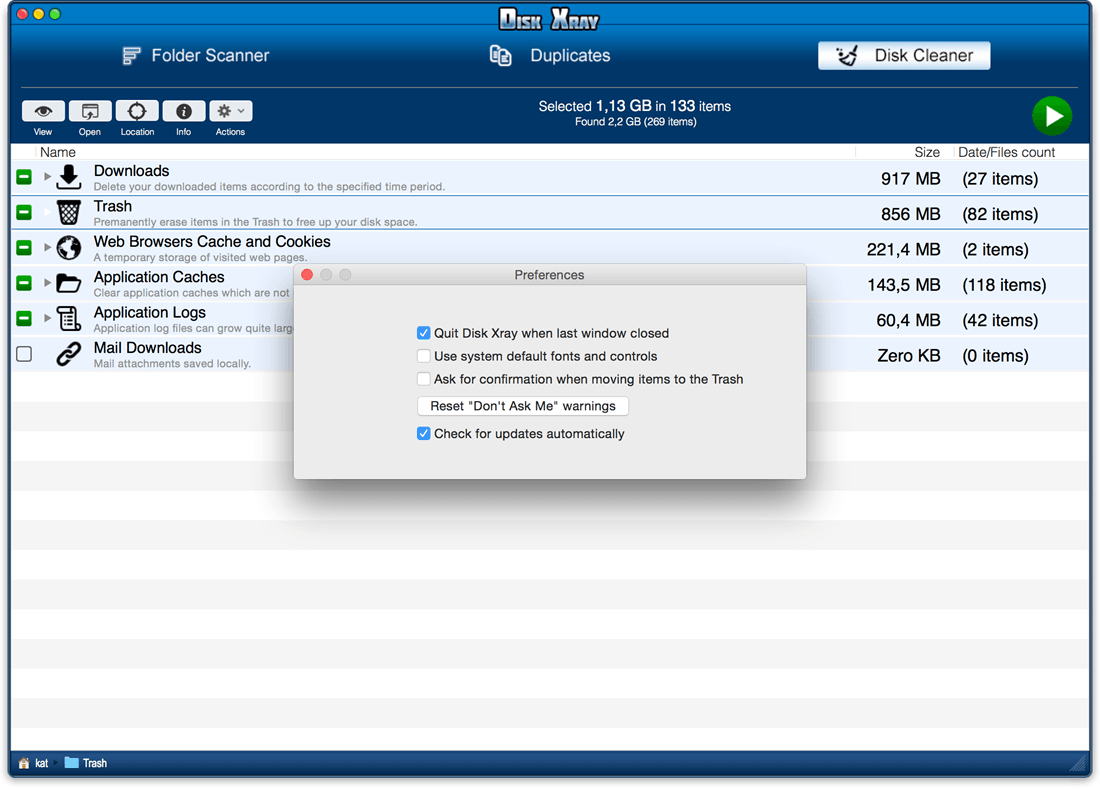Click the Trash folder in path bar

86,763
